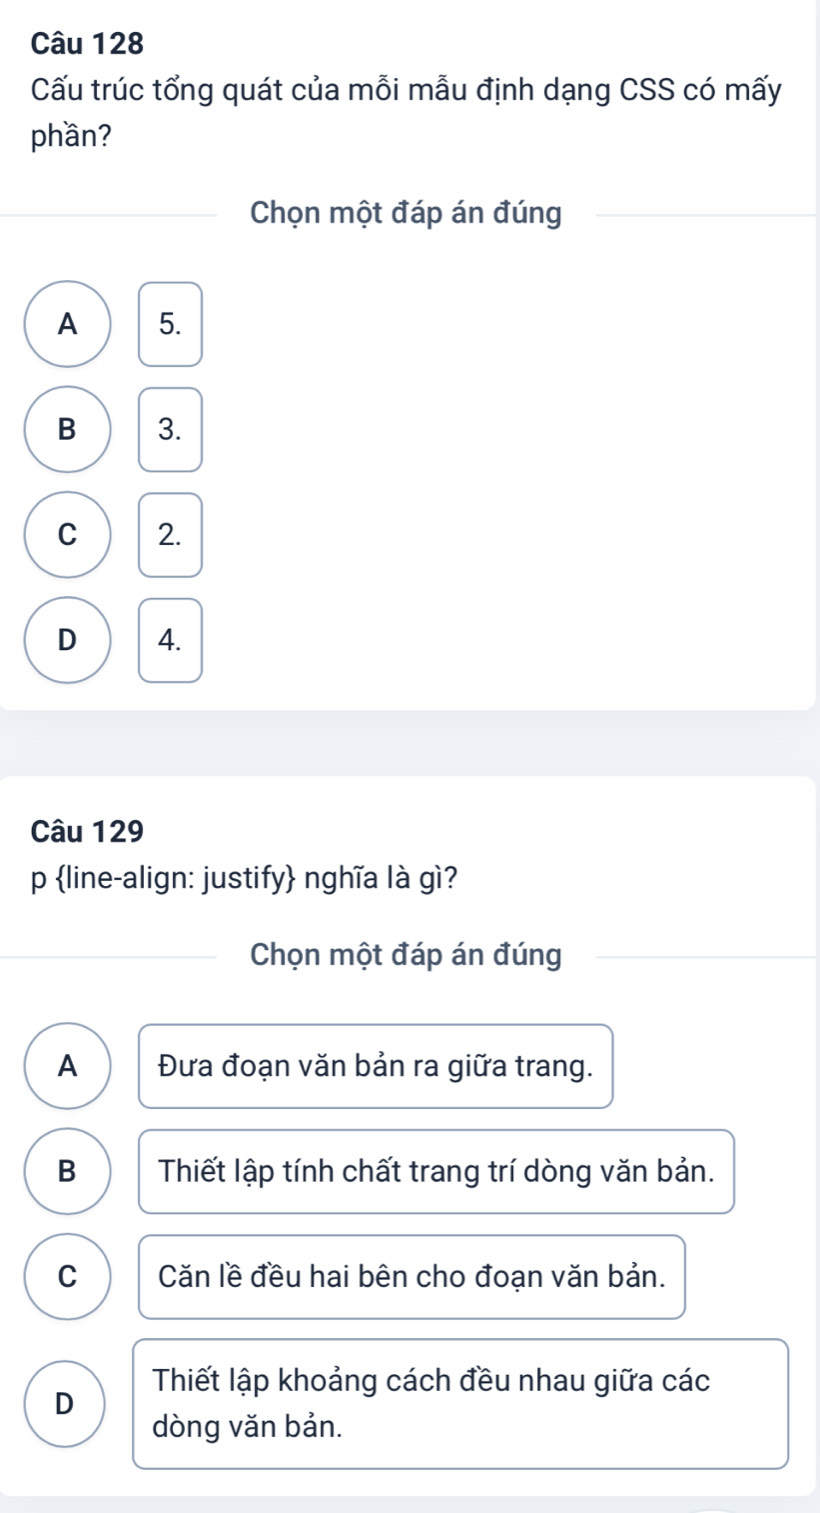The width and height of the screenshot is (820, 1513).
Task: Click the answer box labeled "3."
Action: point(170,429)
